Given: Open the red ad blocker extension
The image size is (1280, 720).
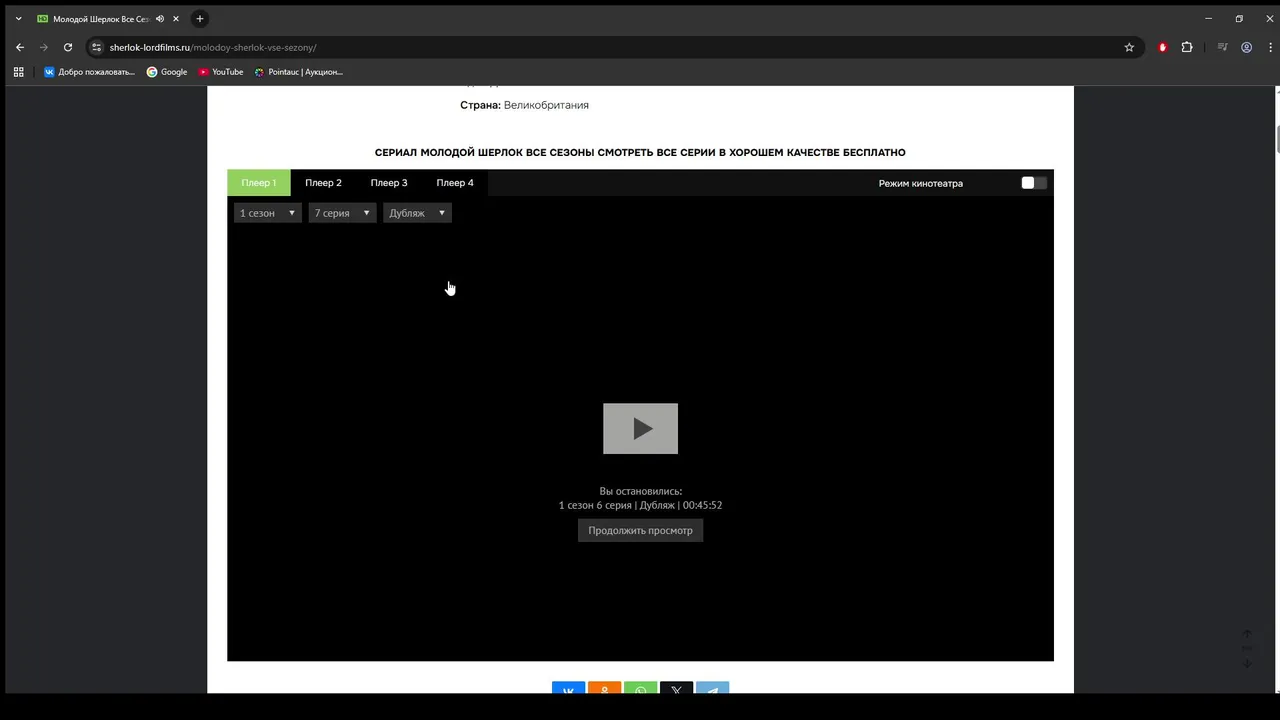Looking at the screenshot, I should [x=1162, y=47].
